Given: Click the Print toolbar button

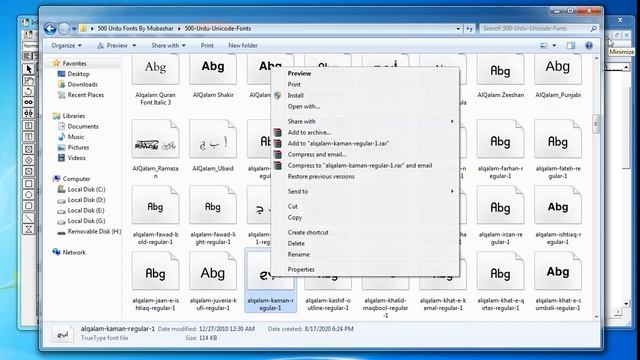Looking at the screenshot, I should coord(207,45).
